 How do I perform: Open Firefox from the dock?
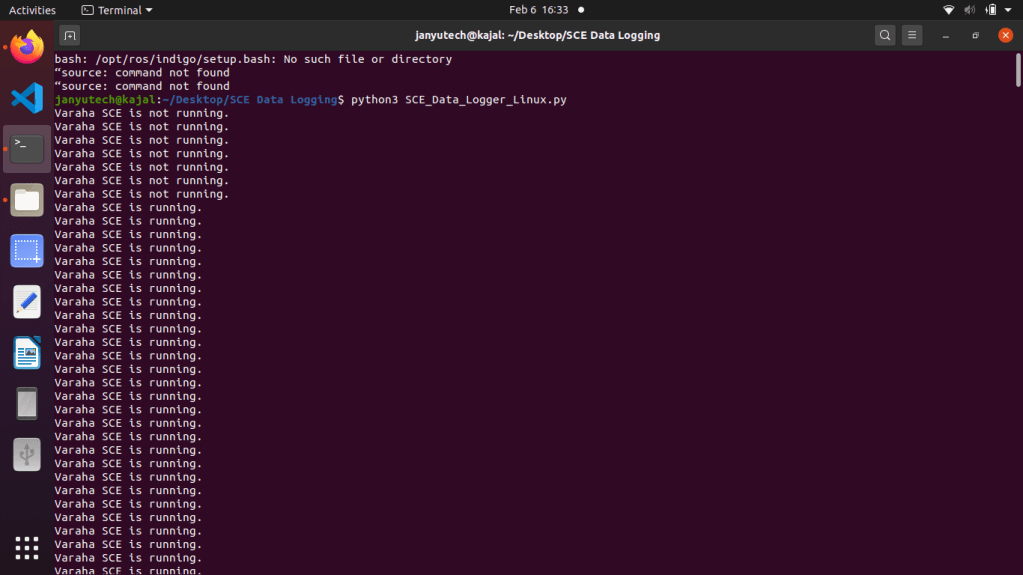pyautogui.click(x=27, y=47)
